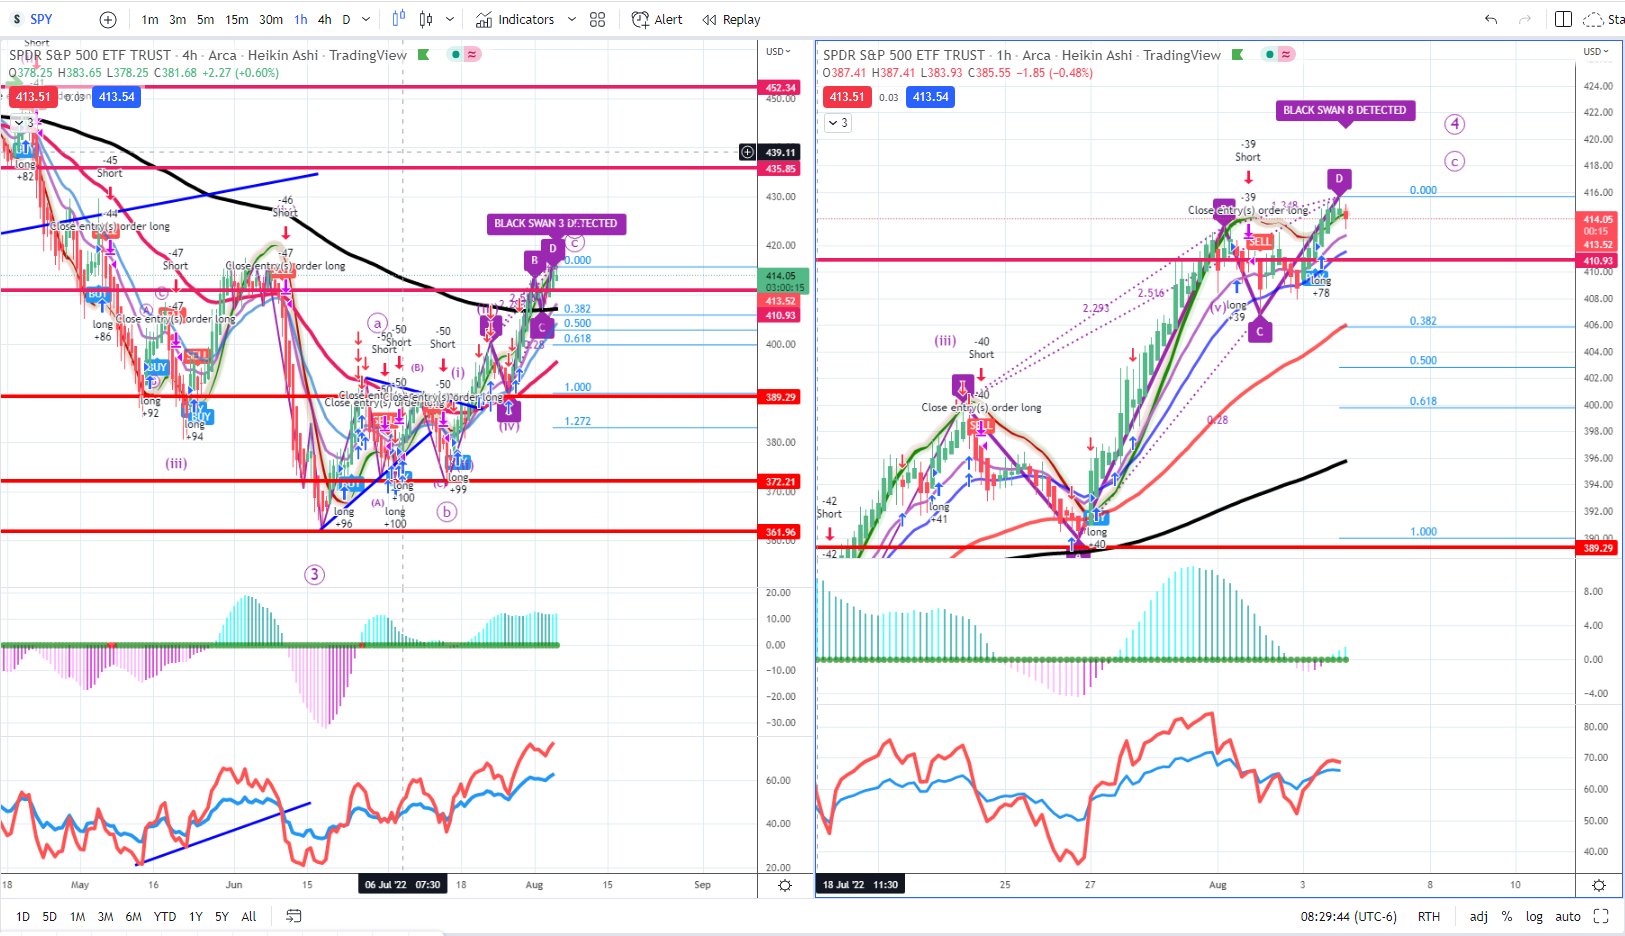Expand the chart type dropdown arrow
Viewport: 1625px width, 936px height.
(450, 20)
